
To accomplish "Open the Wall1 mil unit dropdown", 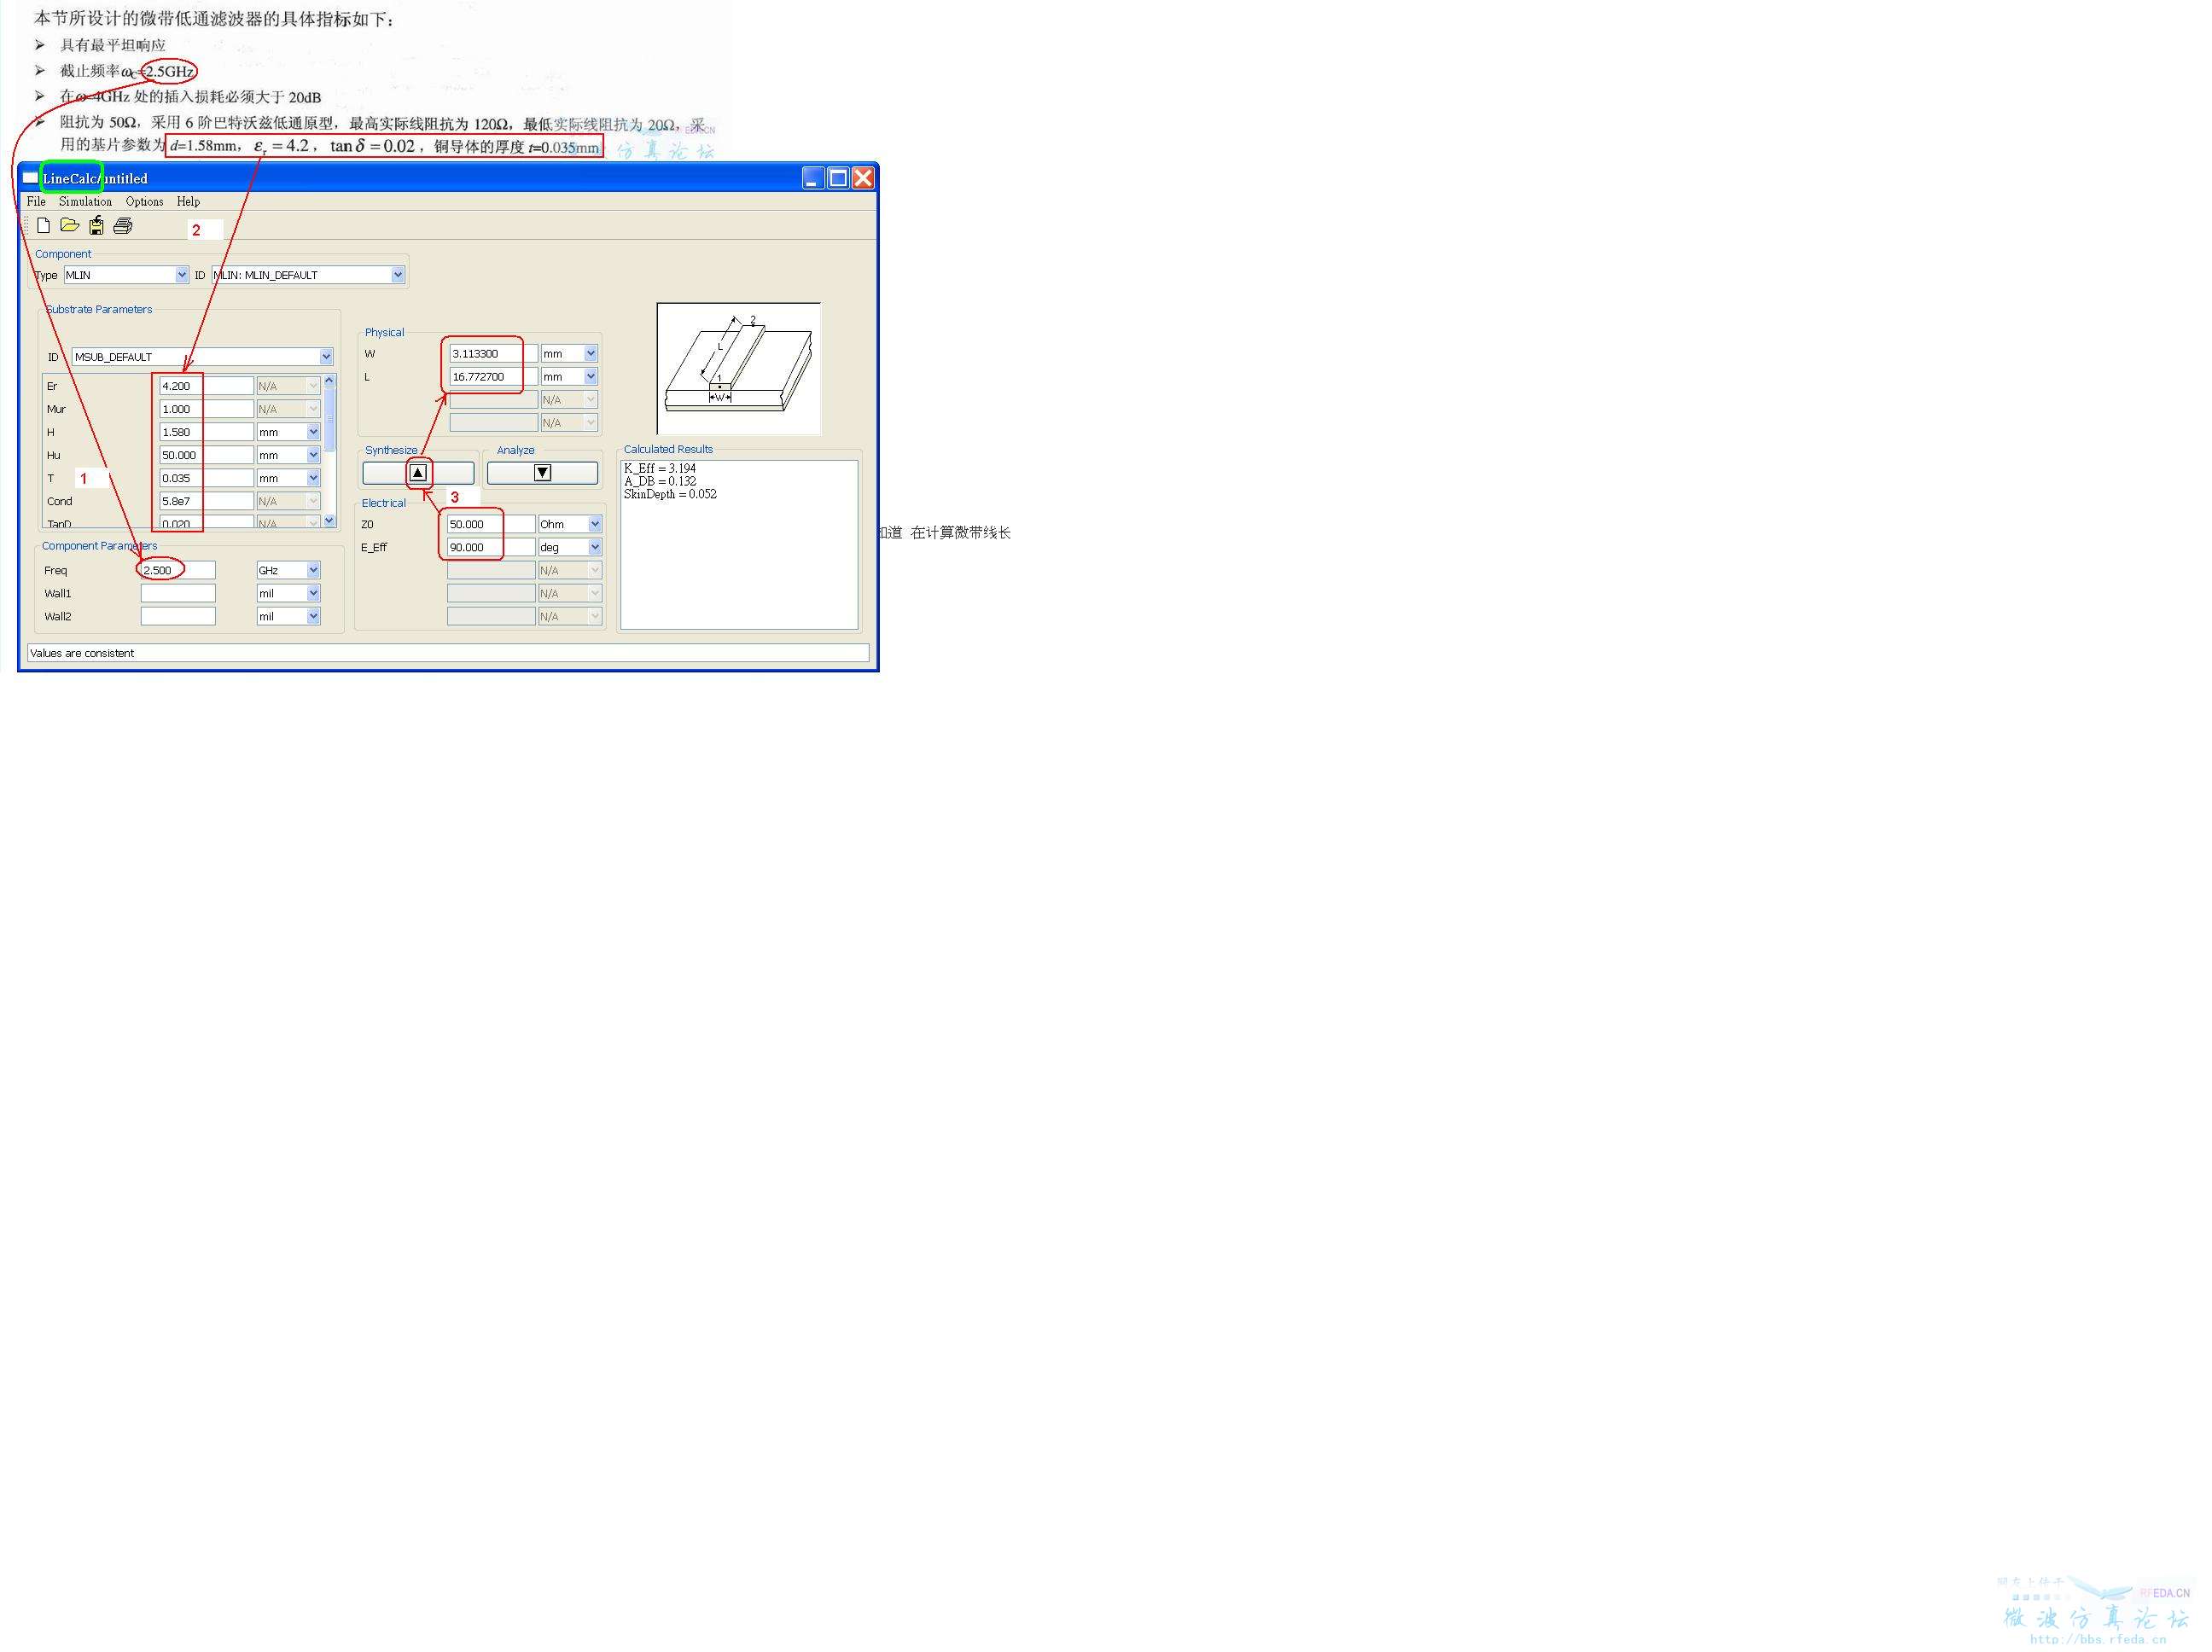I will 313,594.
